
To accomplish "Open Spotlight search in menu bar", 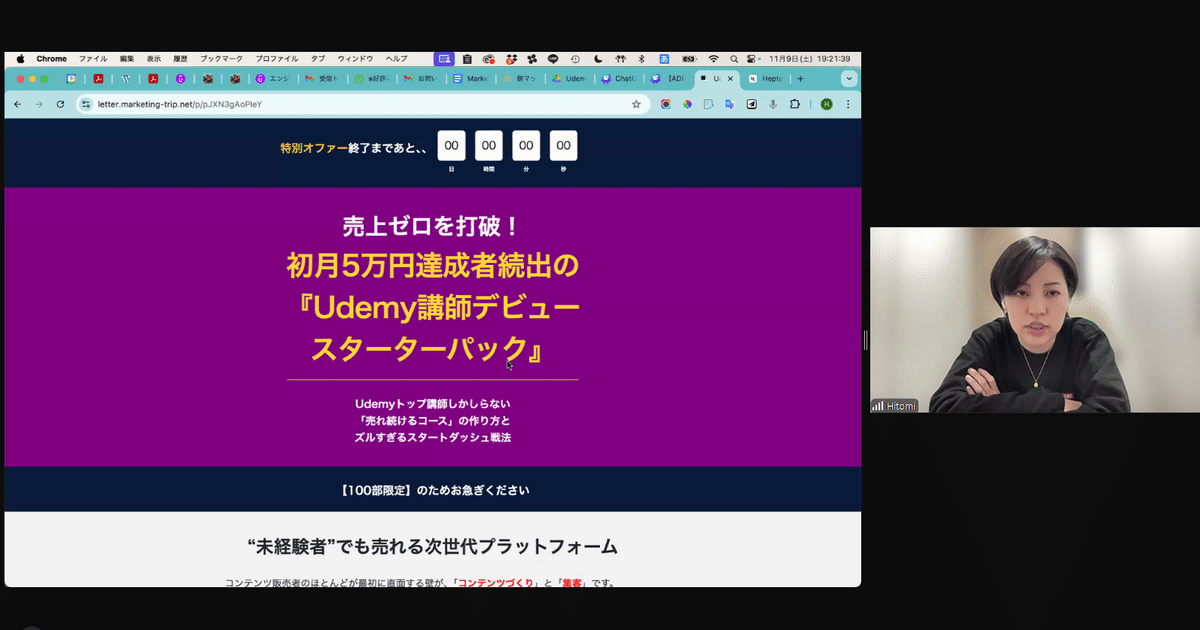I will pos(734,59).
